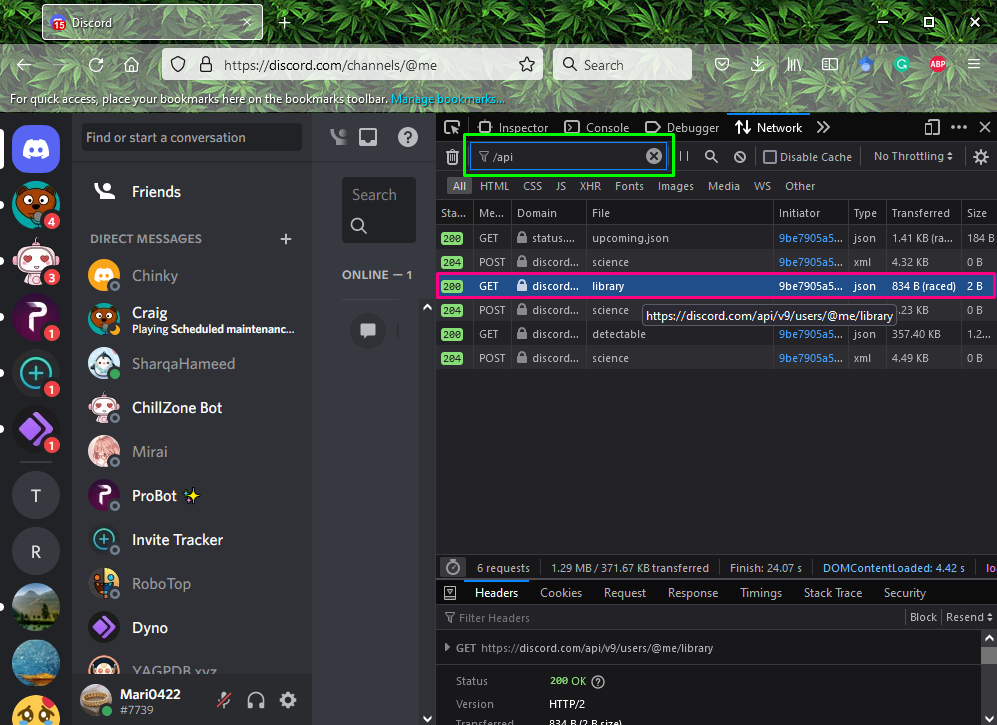Switch to Console tab

click(597, 127)
